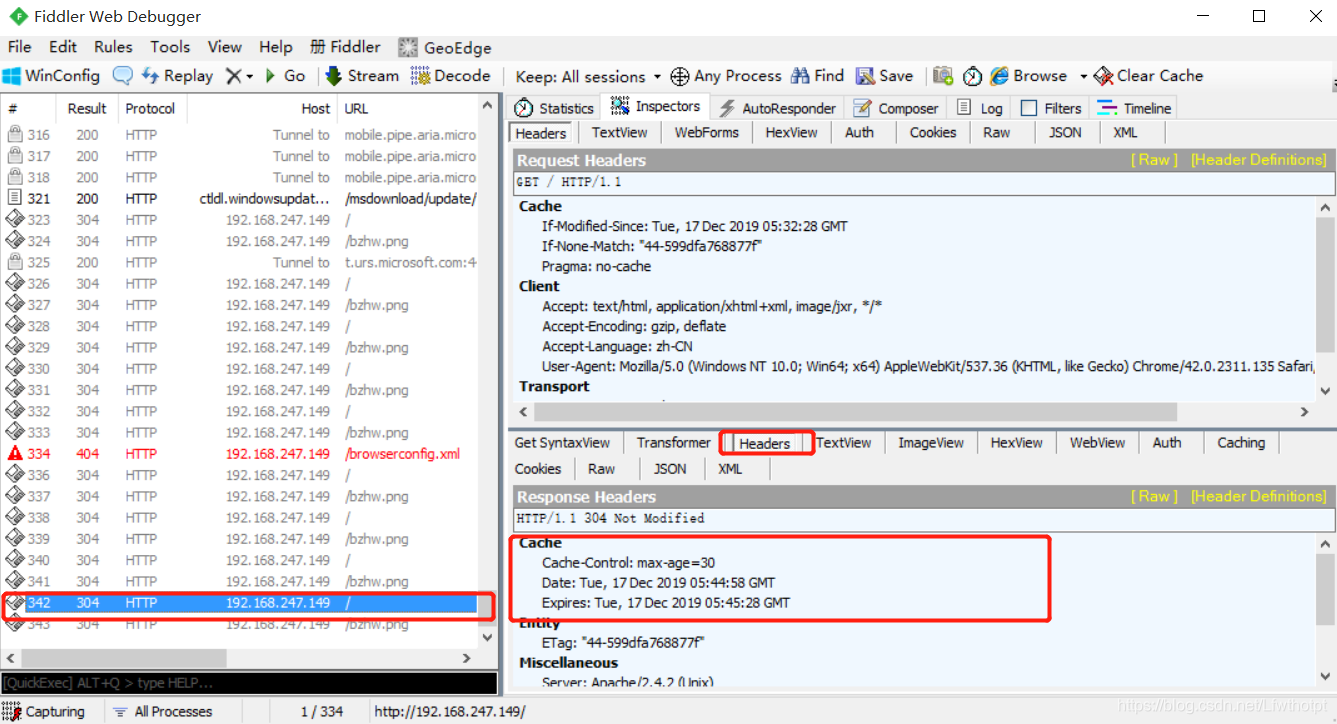The image size is (1337, 724).
Task: Open the View menu
Action: (x=225, y=47)
